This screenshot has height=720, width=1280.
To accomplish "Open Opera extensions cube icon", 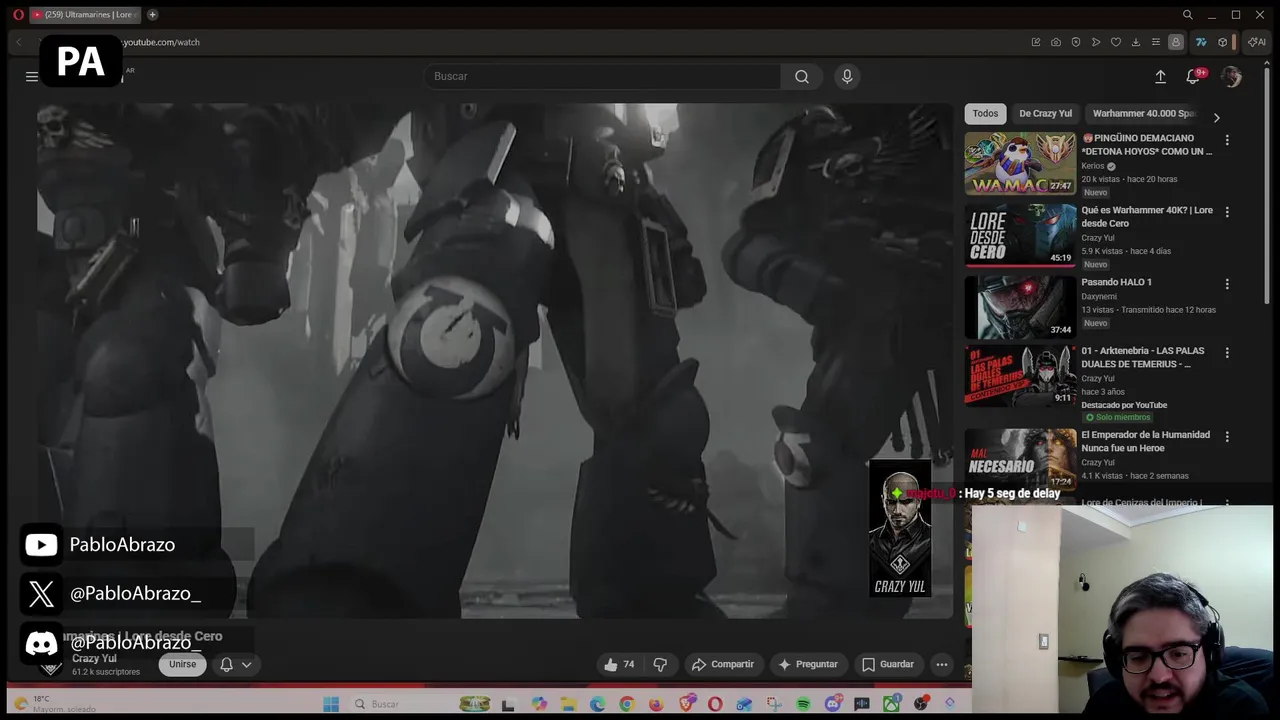I will tap(1222, 42).
